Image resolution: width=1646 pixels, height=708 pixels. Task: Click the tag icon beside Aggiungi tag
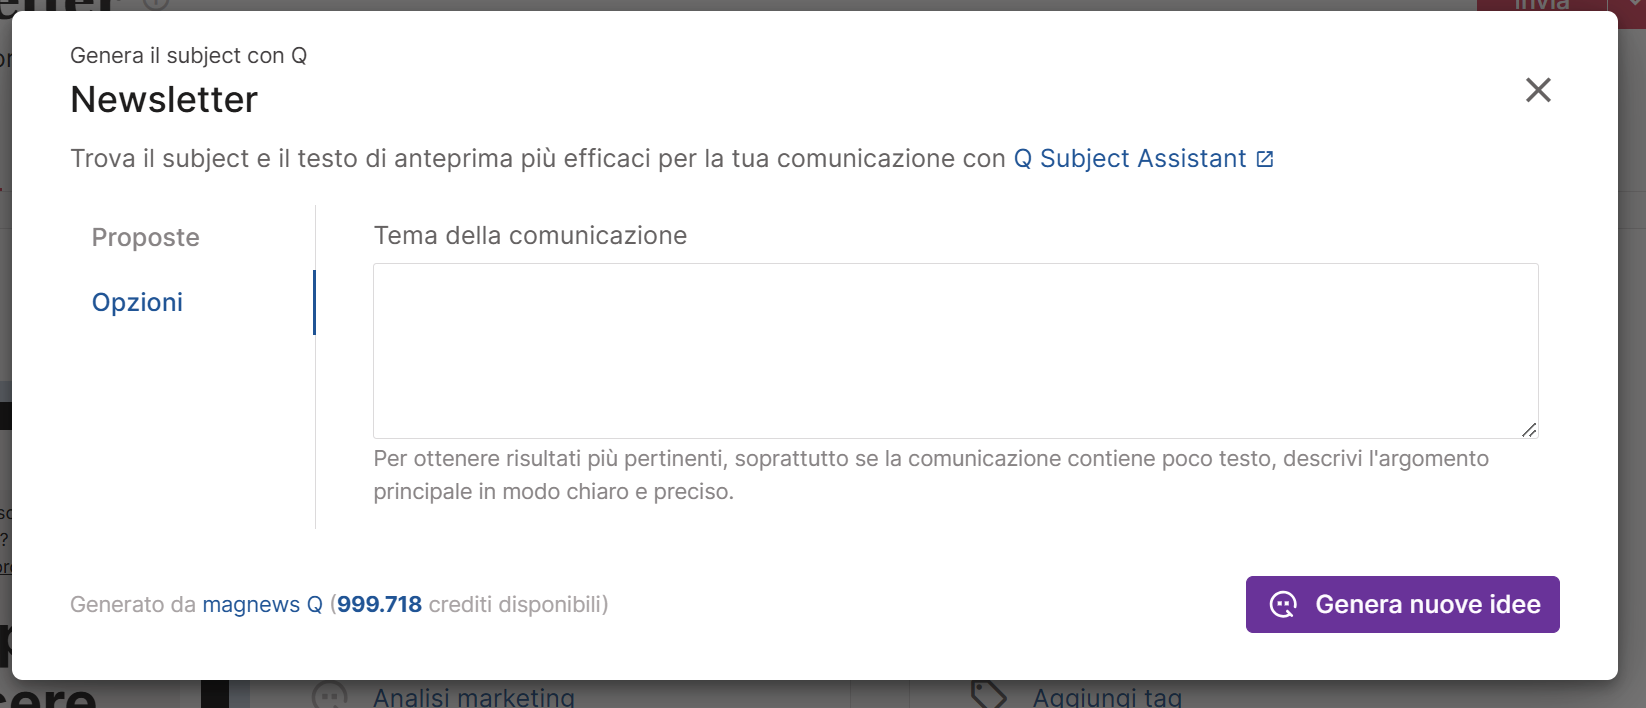pyautogui.click(x=989, y=695)
